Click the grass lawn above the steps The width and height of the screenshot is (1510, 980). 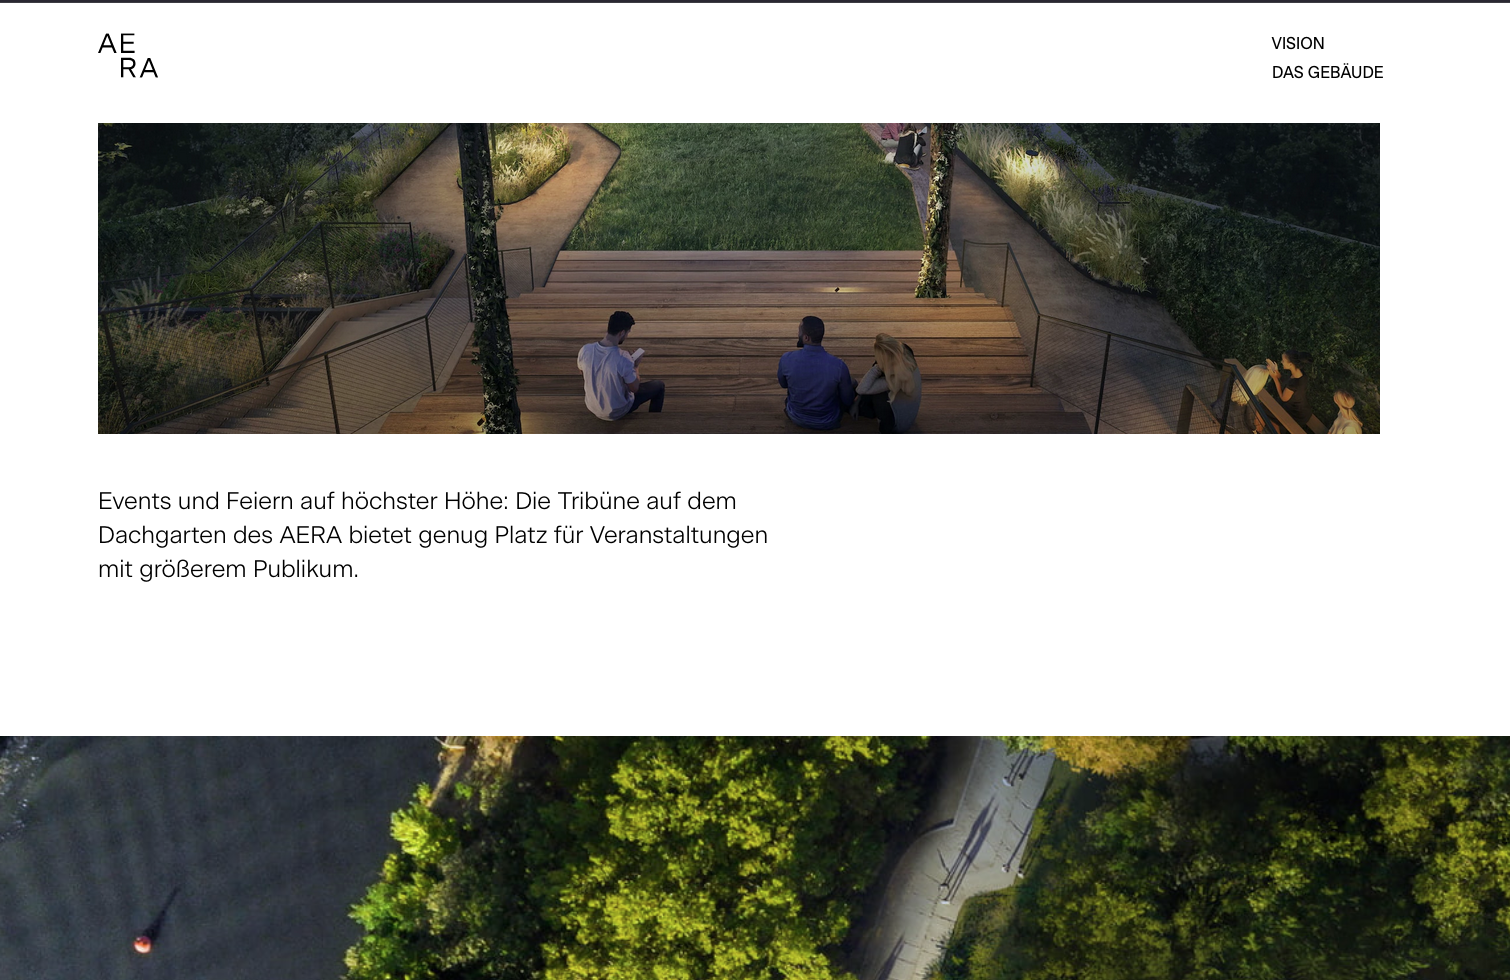[x=750, y=190]
